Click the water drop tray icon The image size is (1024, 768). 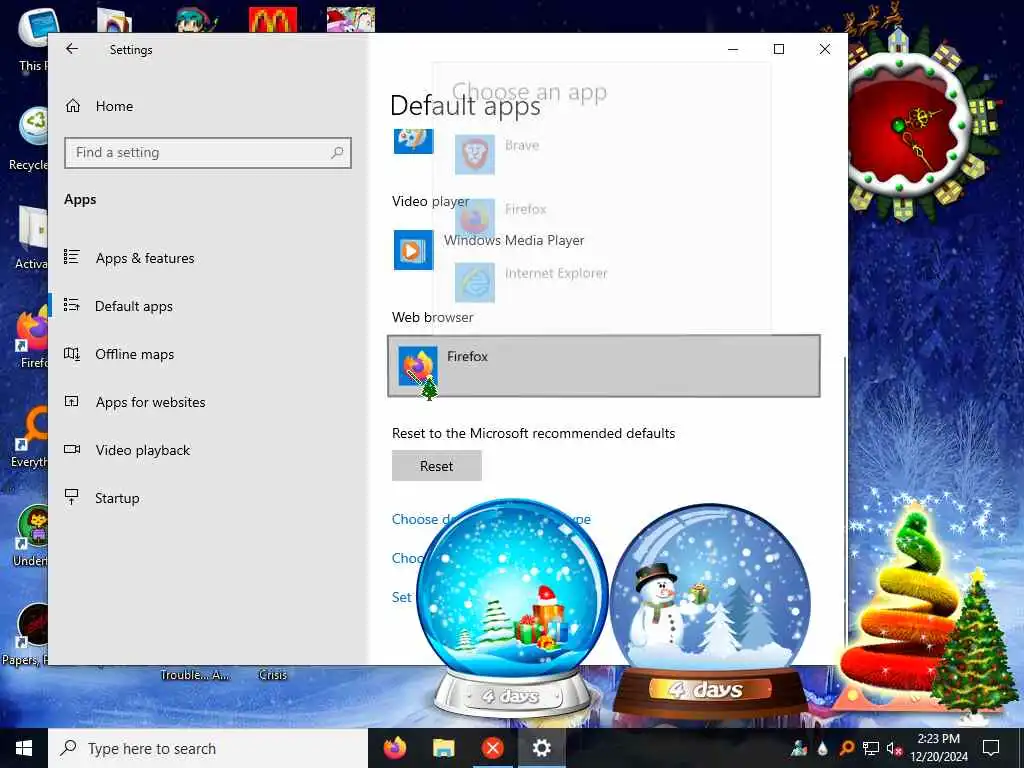(822, 748)
